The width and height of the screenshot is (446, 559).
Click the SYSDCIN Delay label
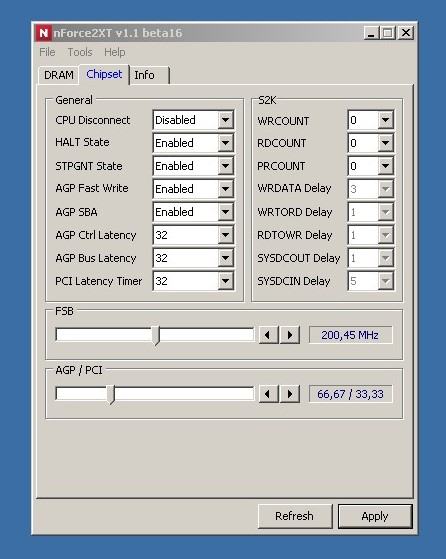click(x=293, y=281)
